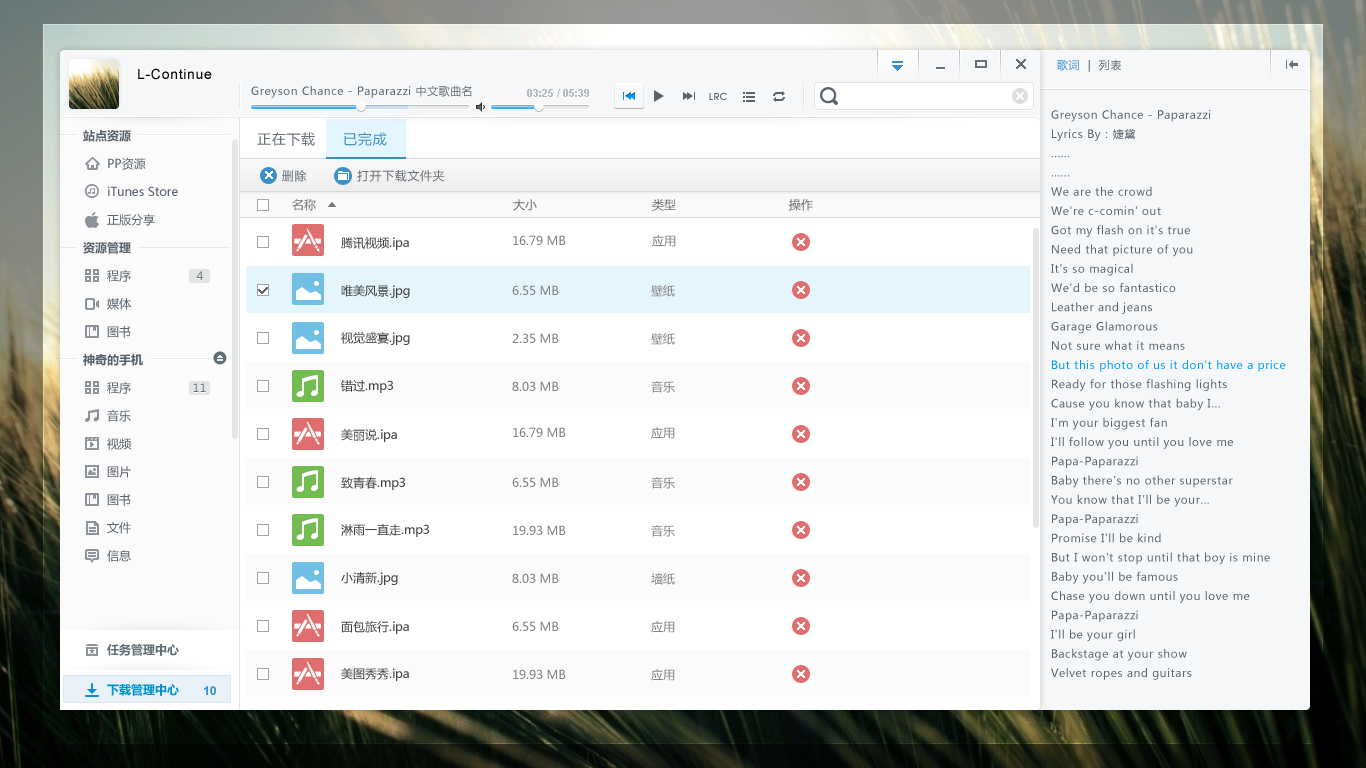
Task: Delete 面包旅行.ipa with its red X
Action: tap(800, 626)
